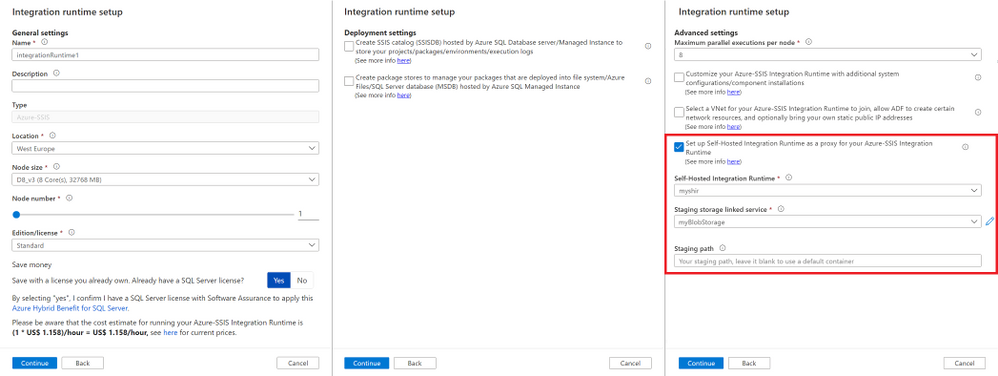This screenshot has width=998, height=376.
Task: Click the info icon next to Name
Action: tap(44, 42)
